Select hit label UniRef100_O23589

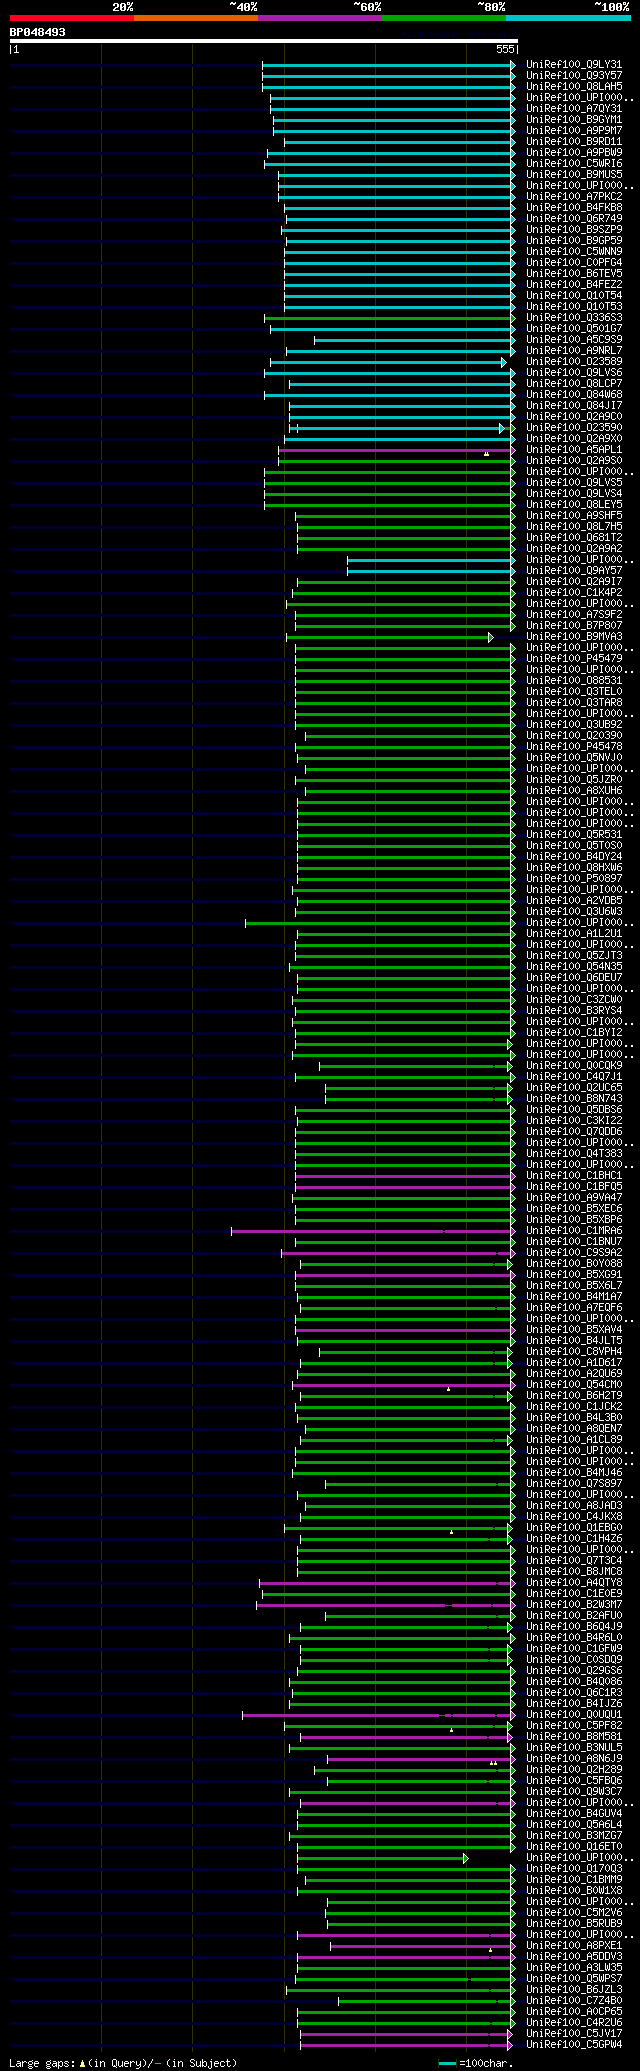(x=576, y=362)
